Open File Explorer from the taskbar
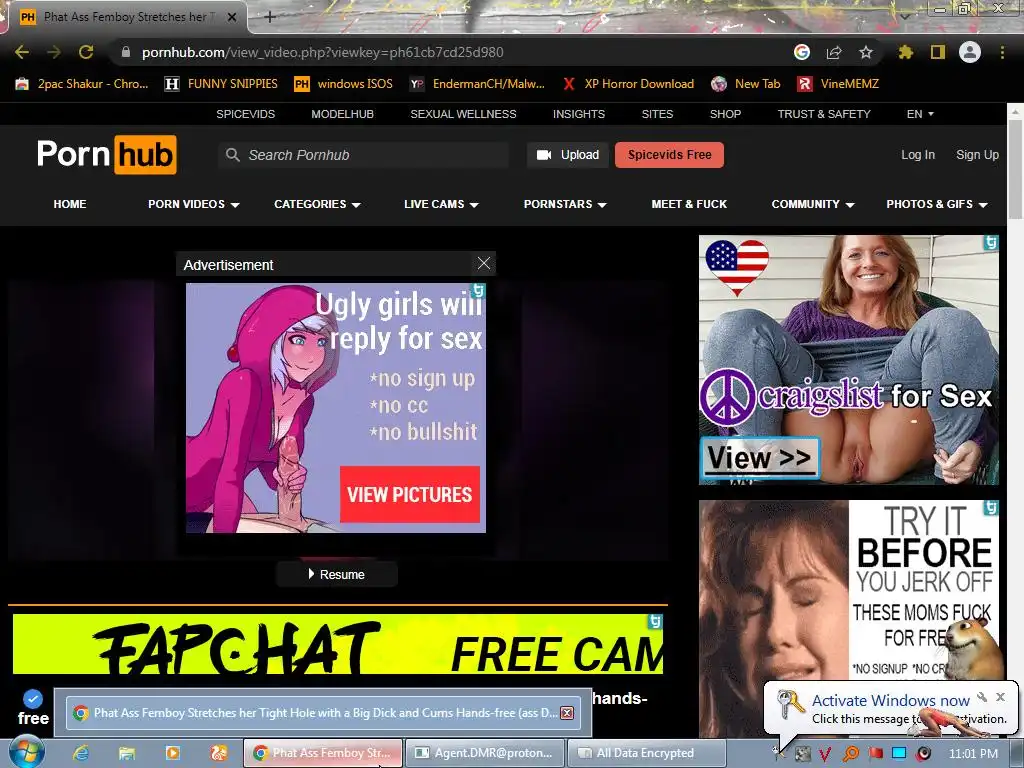The width and height of the screenshot is (1024, 768). (x=127, y=753)
